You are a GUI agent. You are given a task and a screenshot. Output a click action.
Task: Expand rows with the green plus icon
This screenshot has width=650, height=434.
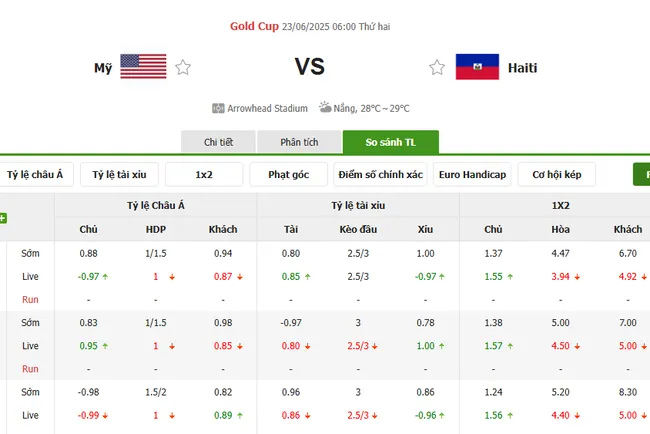3,218
